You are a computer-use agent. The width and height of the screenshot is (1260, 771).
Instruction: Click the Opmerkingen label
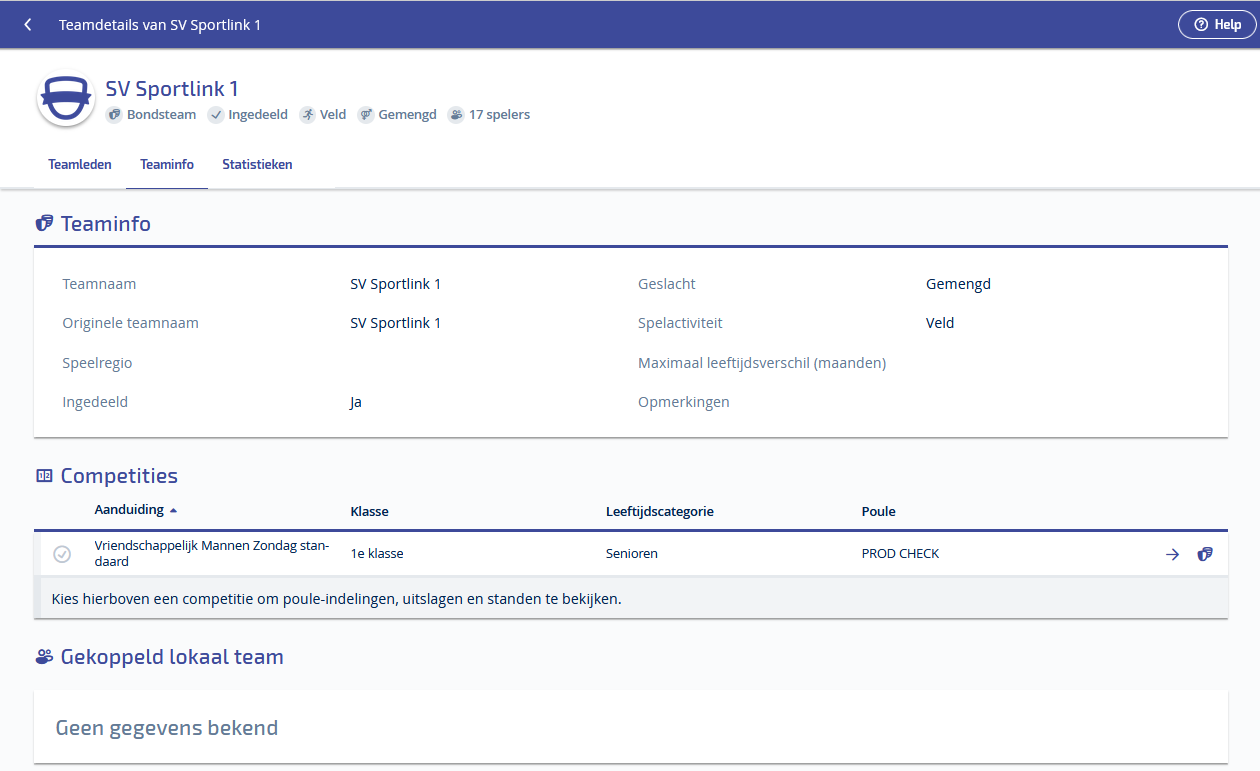point(684,402)
